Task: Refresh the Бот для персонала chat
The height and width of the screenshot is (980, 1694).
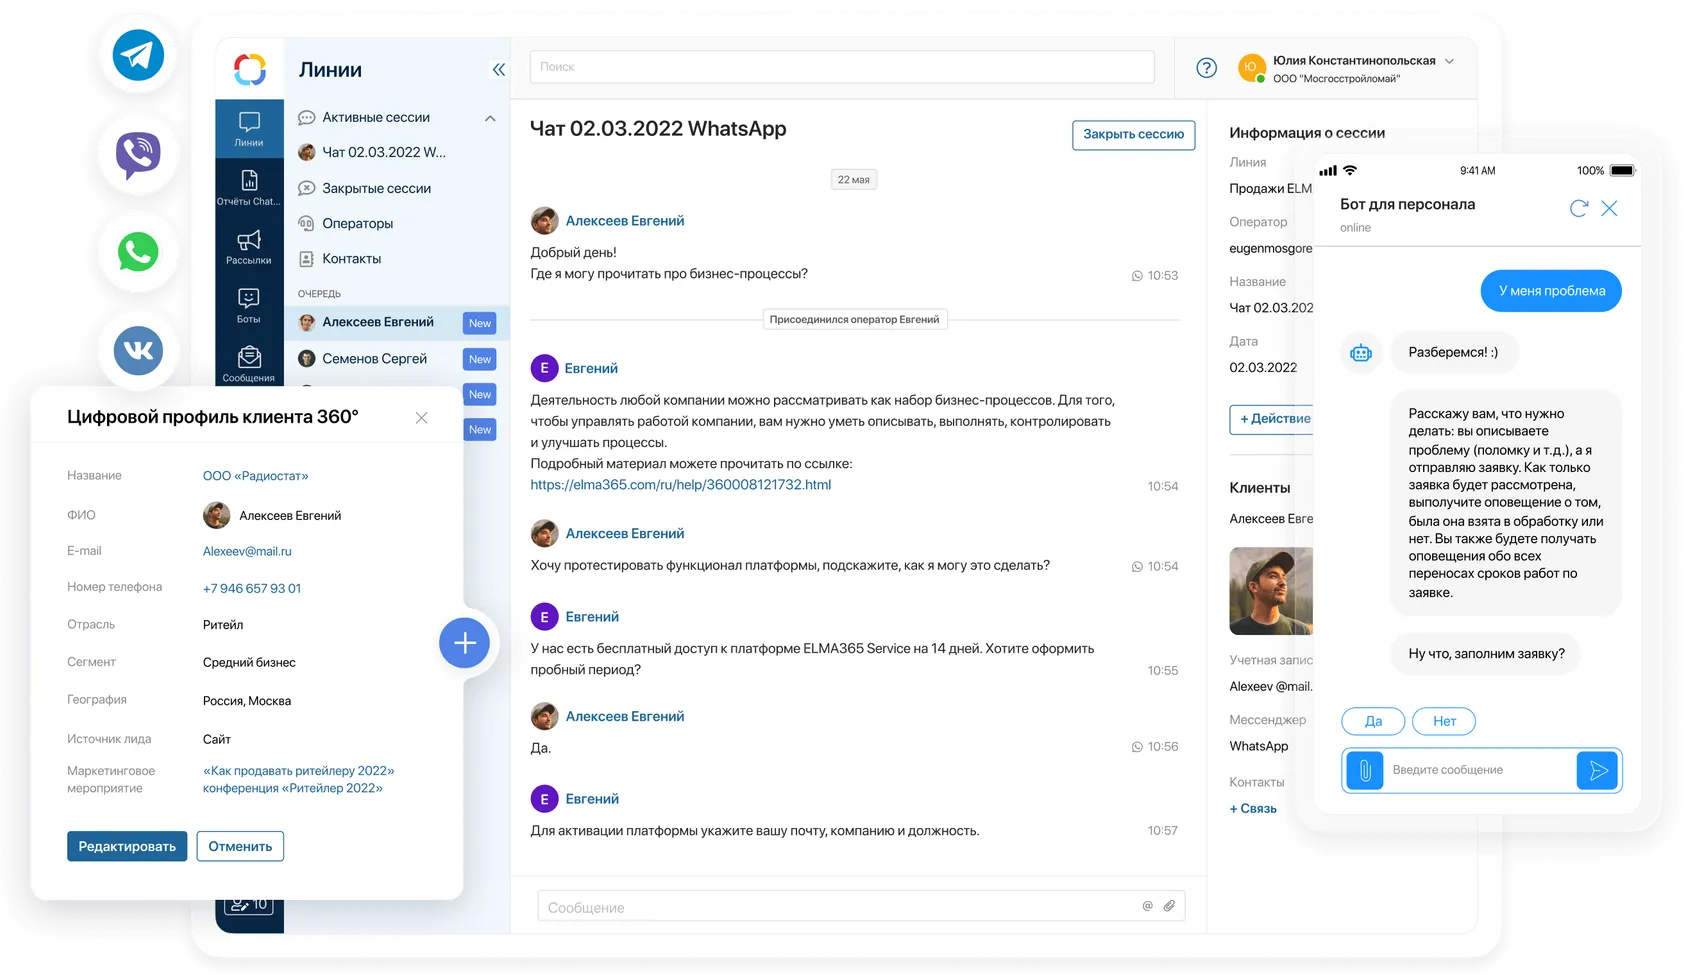Action: click(x=1579, y=208)
